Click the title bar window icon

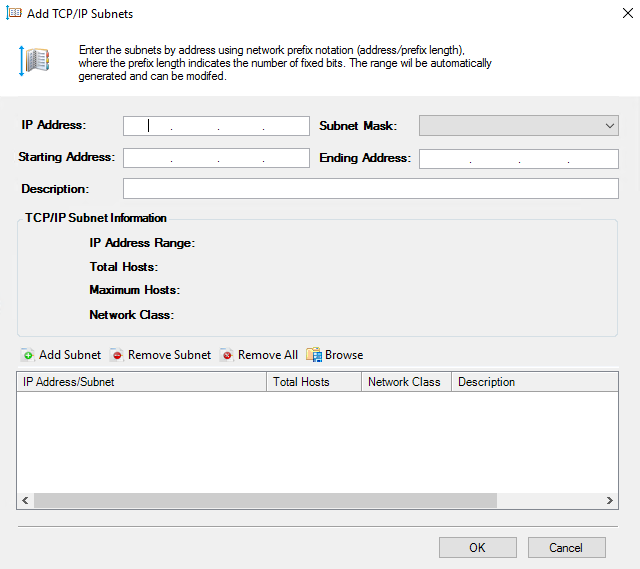coord(14,14)
